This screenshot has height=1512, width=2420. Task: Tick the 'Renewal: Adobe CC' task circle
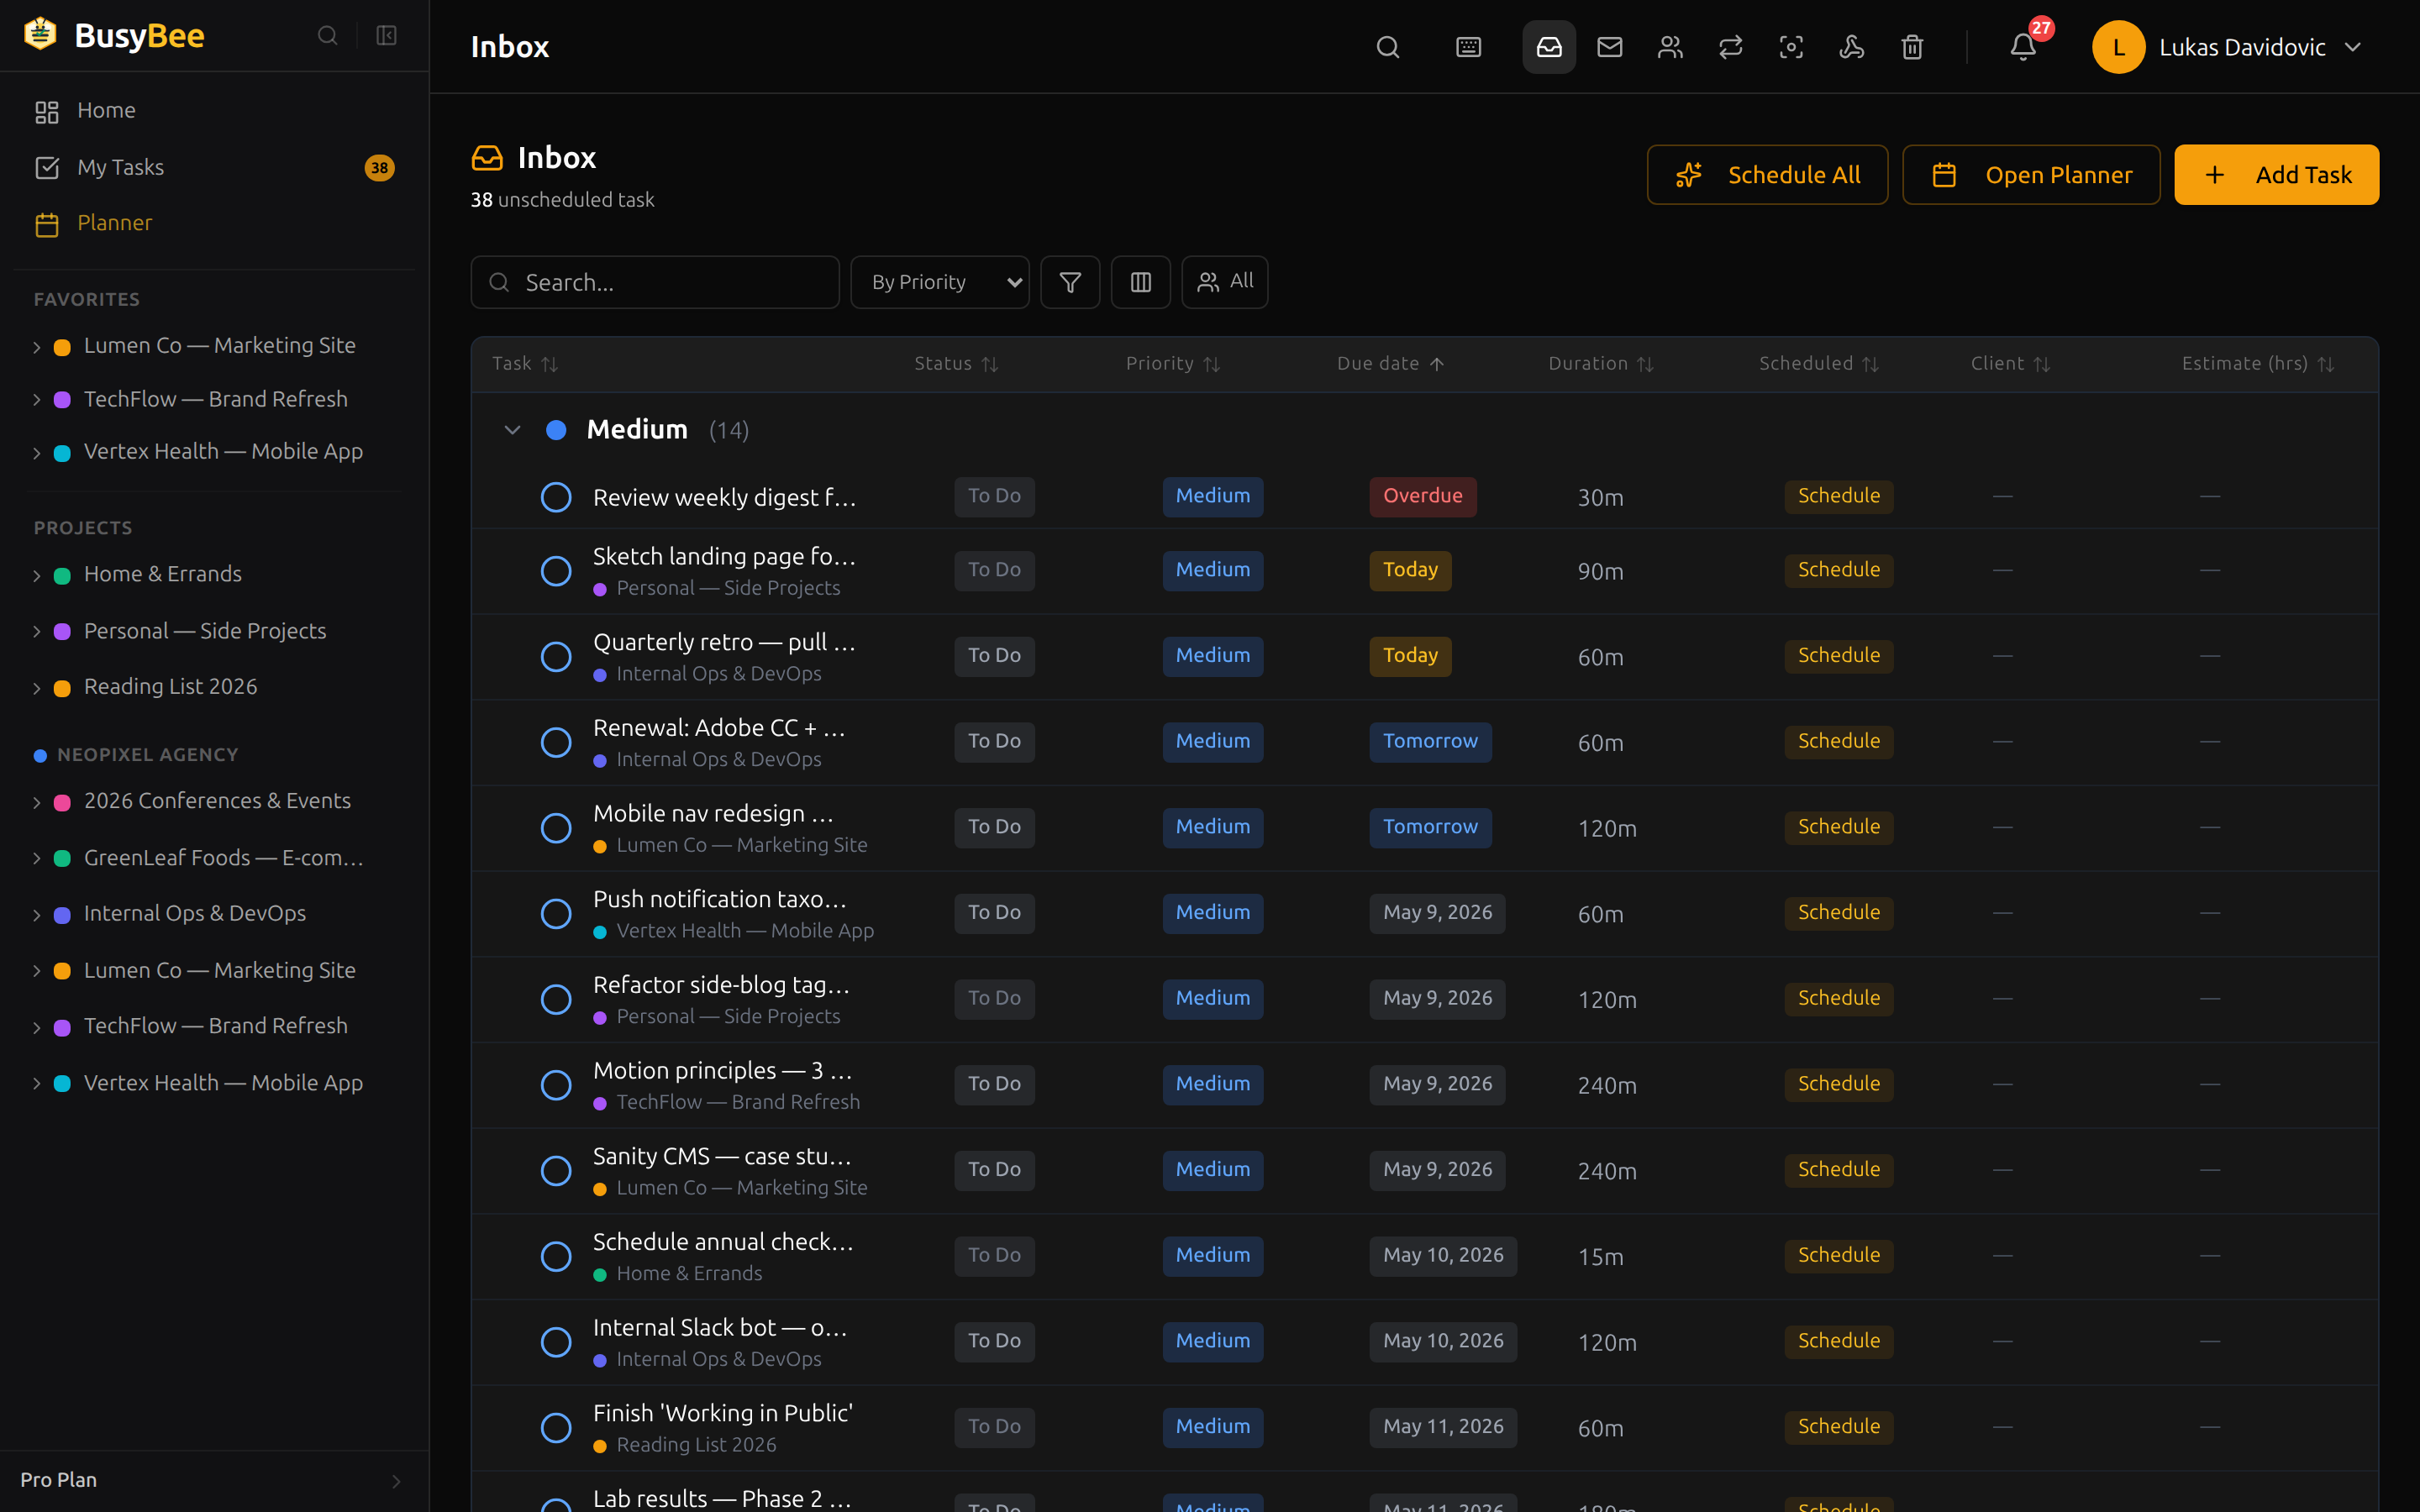556,742
